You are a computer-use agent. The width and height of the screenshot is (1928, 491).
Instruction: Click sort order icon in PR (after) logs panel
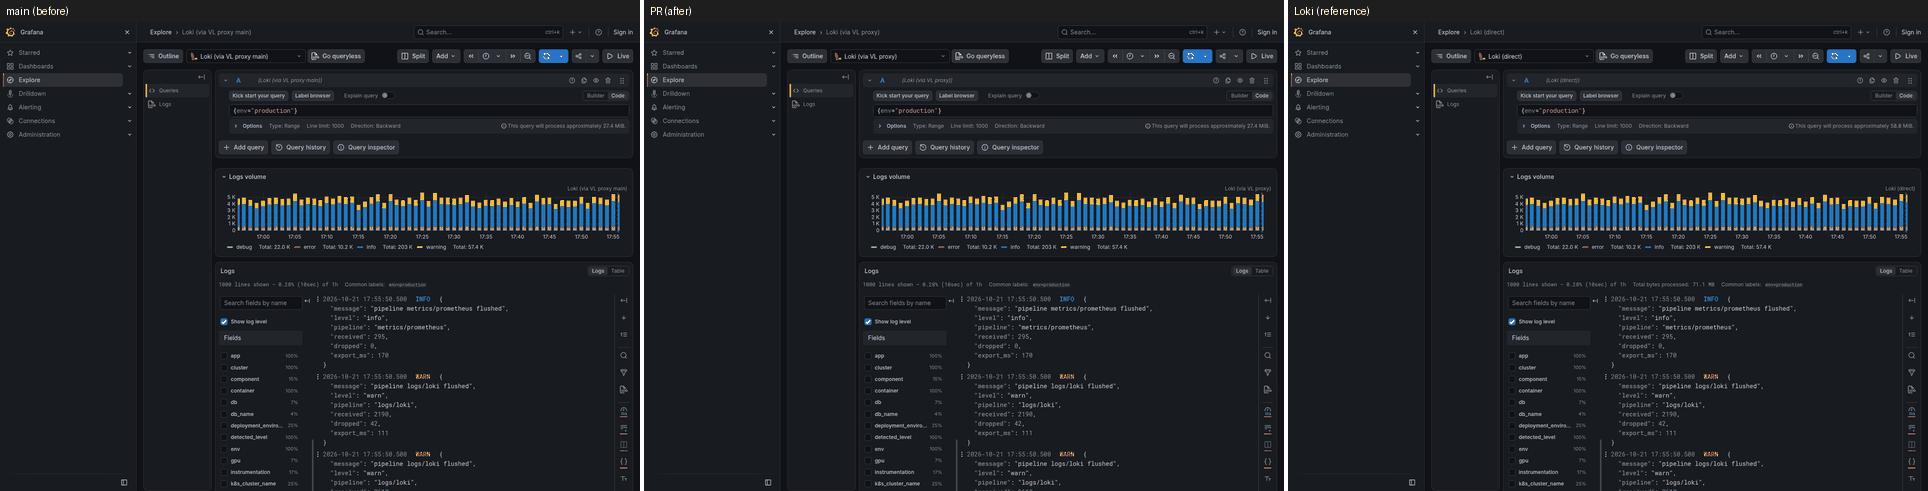1268,334
